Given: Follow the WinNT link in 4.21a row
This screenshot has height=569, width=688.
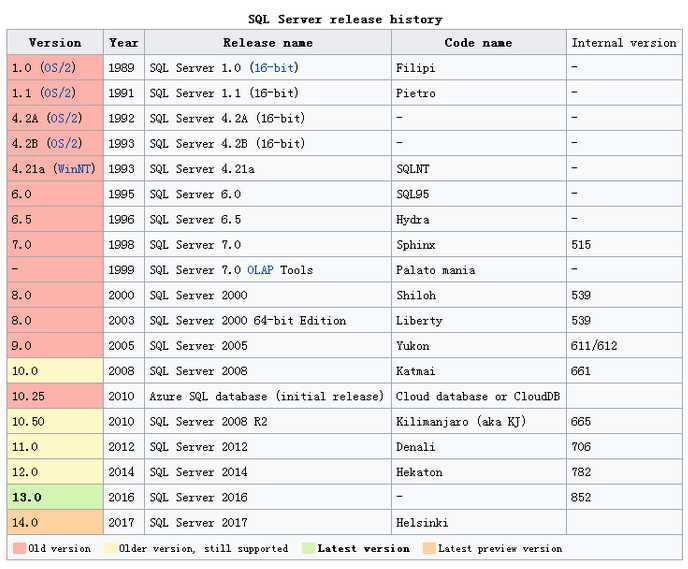Looking at the screenshot, I should (x=74, y=169).
